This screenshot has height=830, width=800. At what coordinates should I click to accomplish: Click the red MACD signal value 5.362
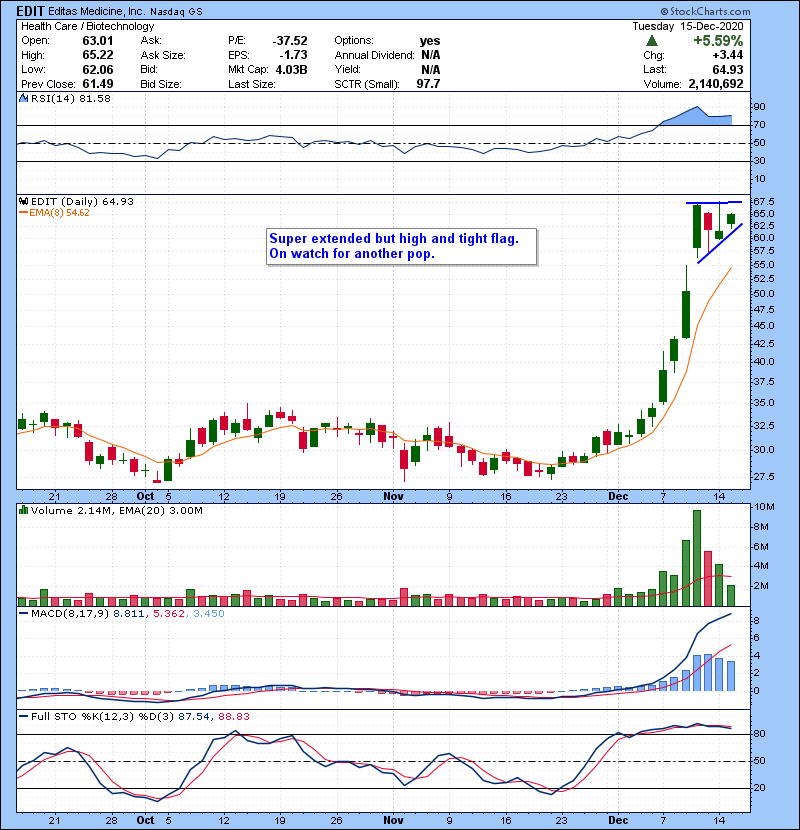click(x=168, y=614)
